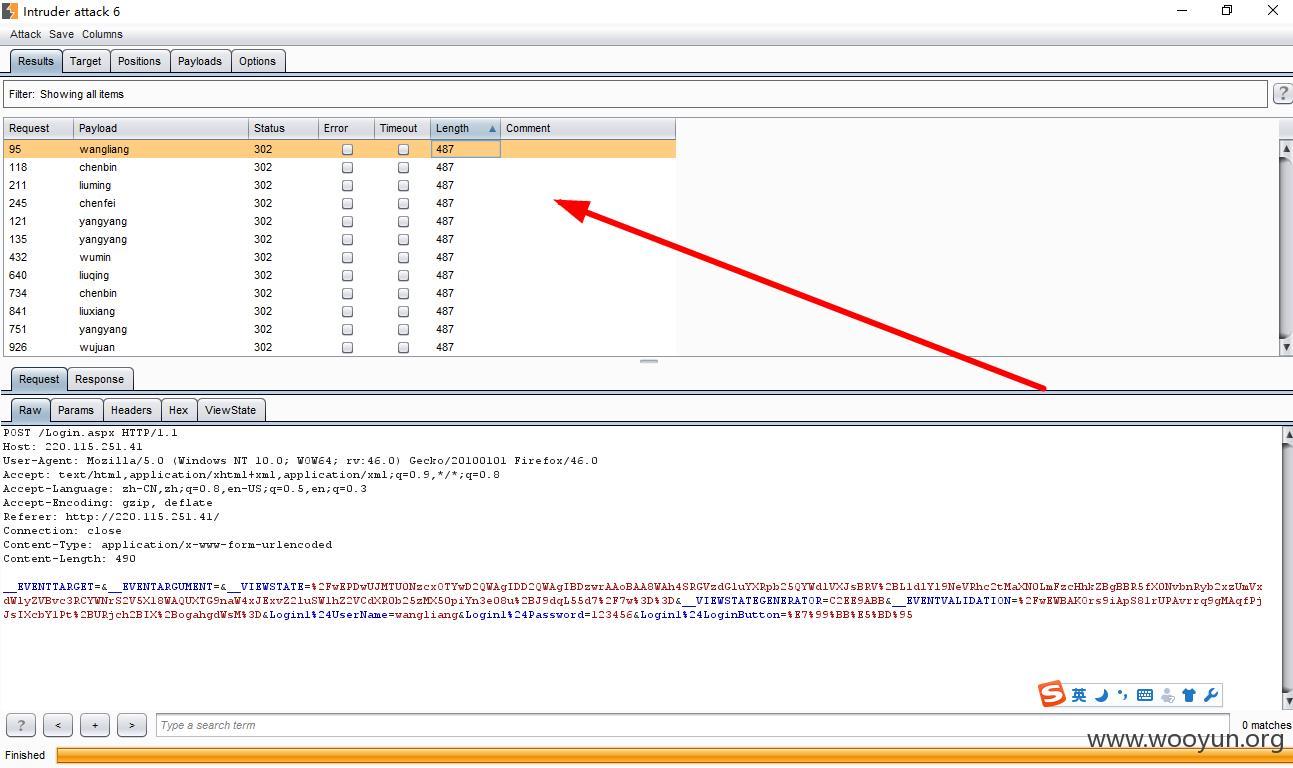Switch to the ViewState view tab
Viewport: 1293px width, 768px height.
(230, 410)
